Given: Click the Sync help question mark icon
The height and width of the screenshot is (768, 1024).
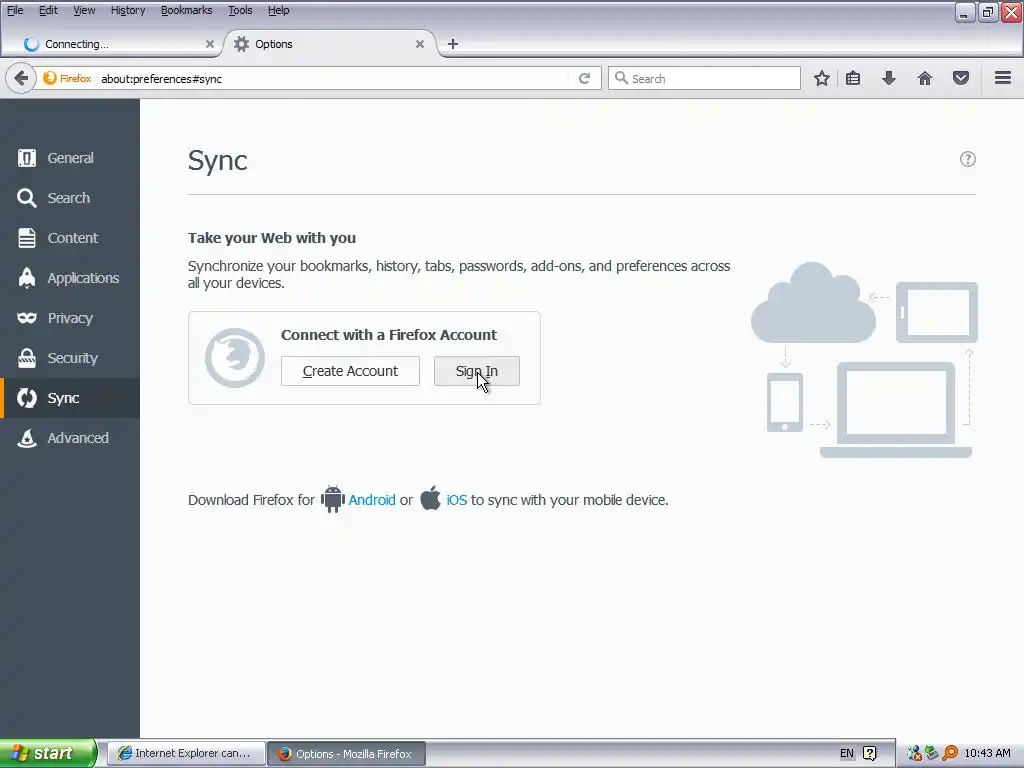Looking at the screenshot, I should tap(968, 159).
